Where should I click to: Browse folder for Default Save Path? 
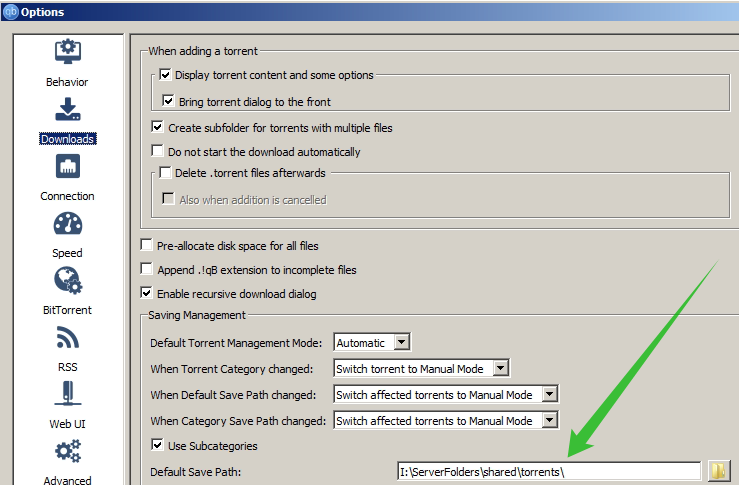click(719, 471)
